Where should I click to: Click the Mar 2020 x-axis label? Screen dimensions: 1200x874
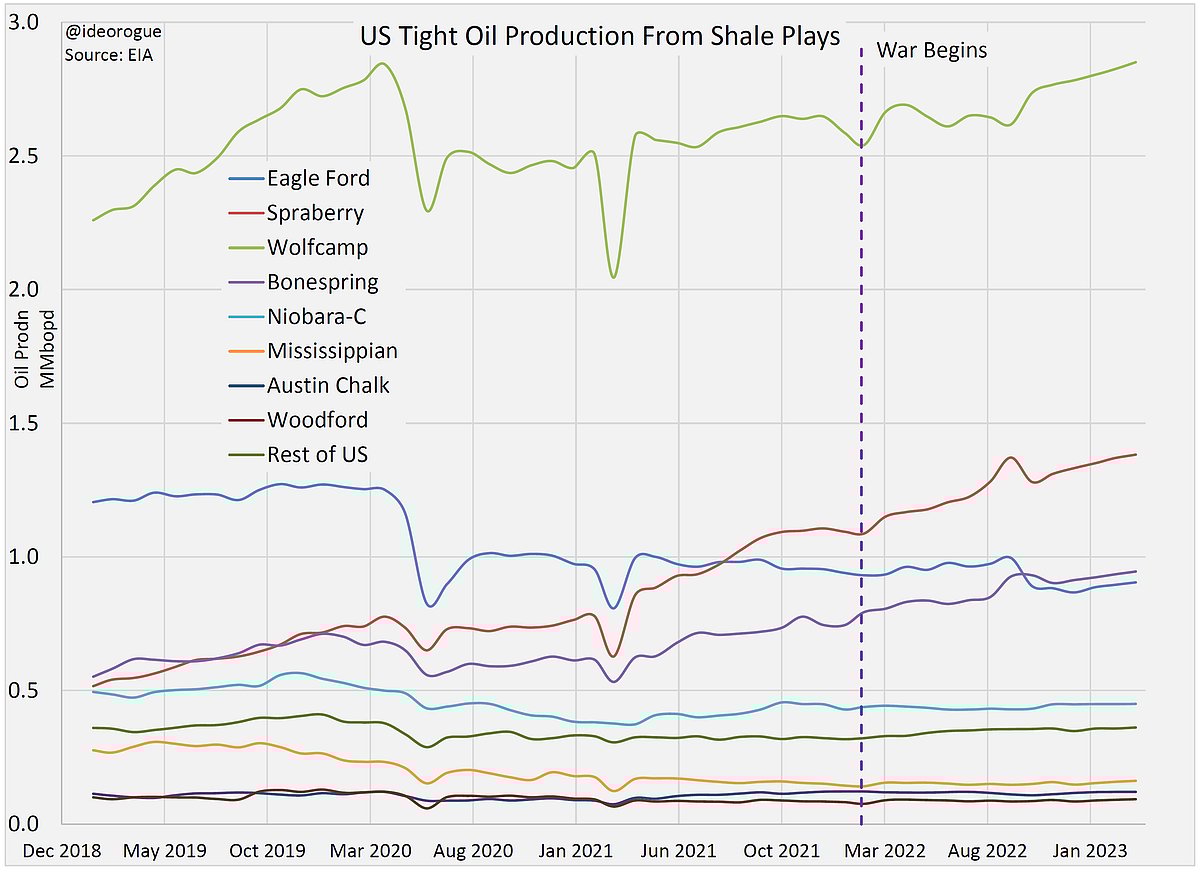pyautogui.click(x=370, y=852)
